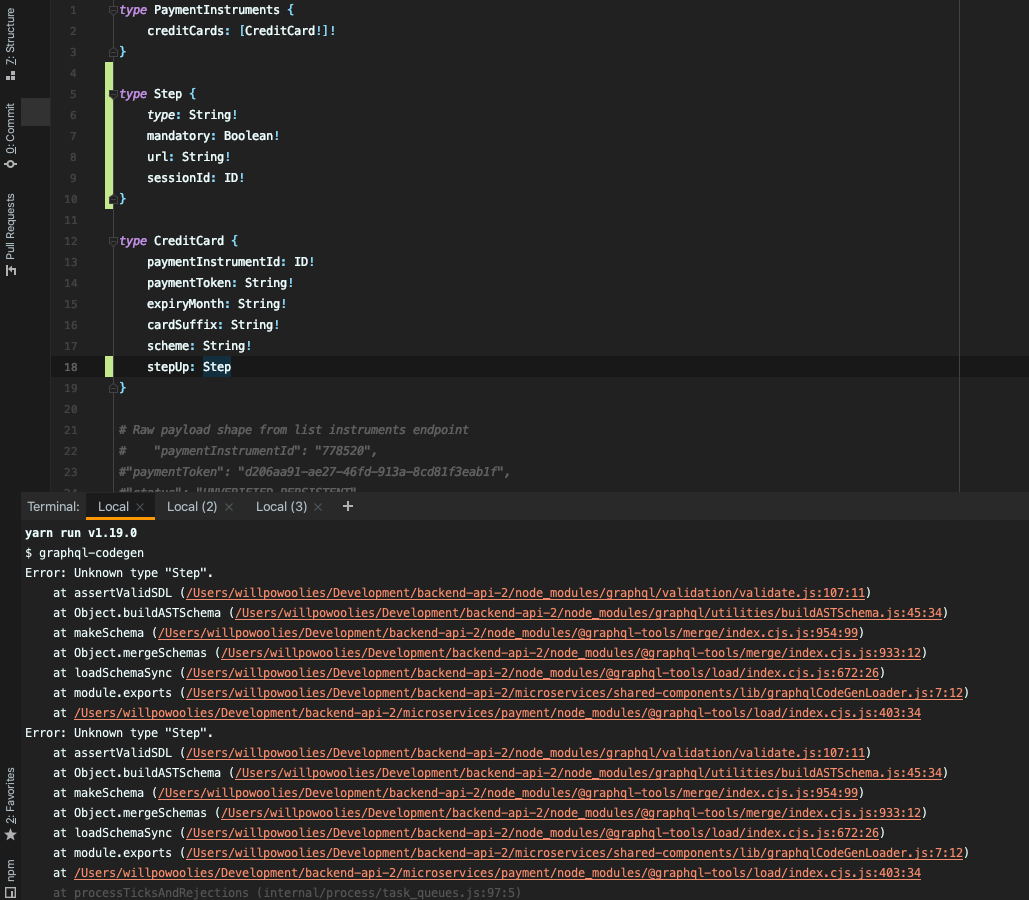Close the Local (2) terminal tab
1029x900 pixels.
[228, 506]
